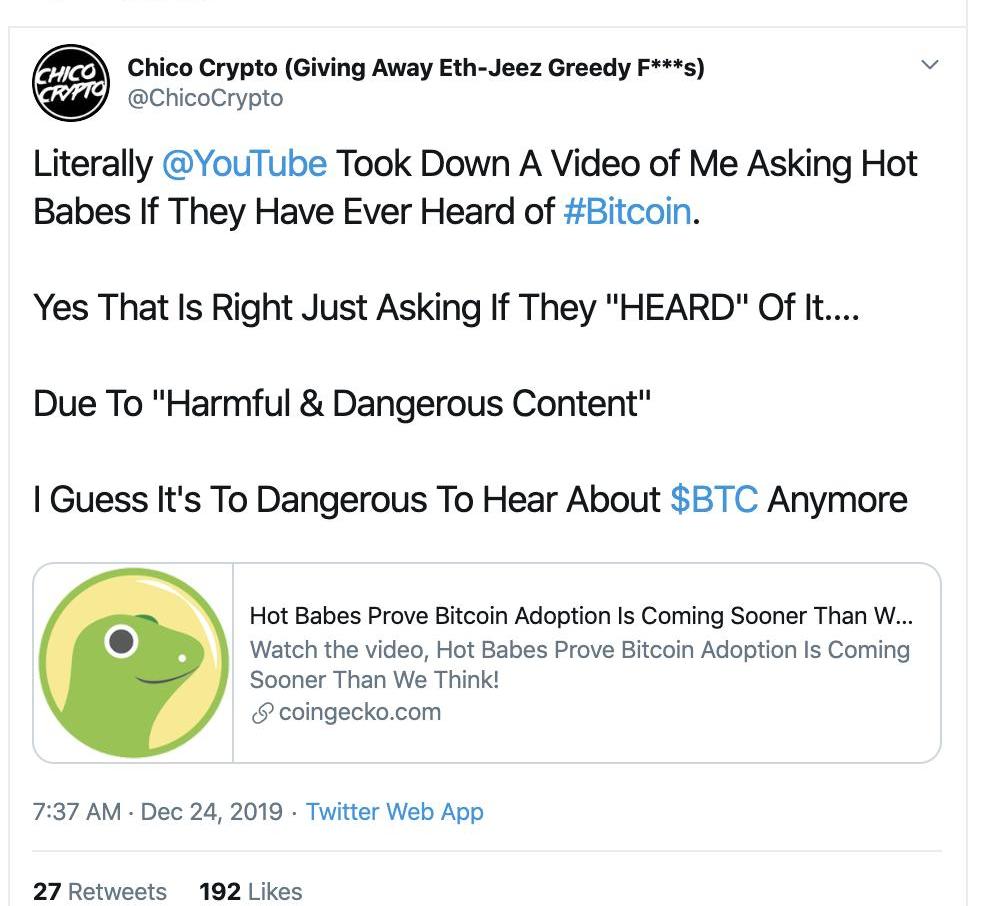Screen dimensions: 988x906
Task: Click the Chico Crypto profile avatar
Action: tap(71, 84)
